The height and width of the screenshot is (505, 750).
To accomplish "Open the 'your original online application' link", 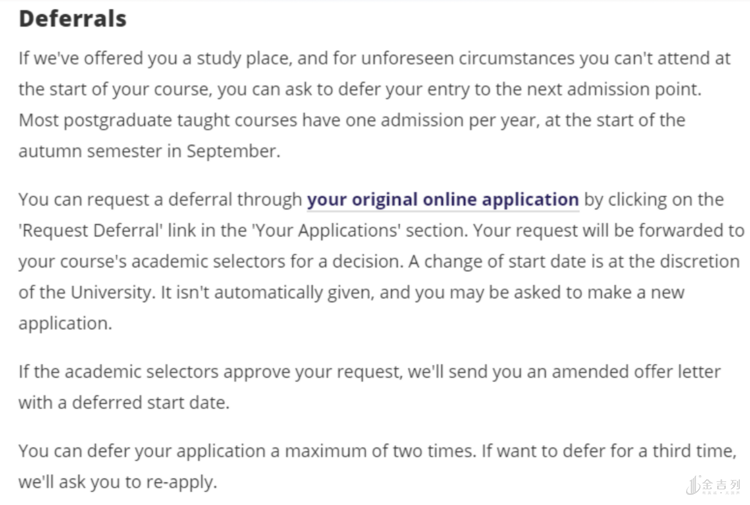I will tap(442, 199).
